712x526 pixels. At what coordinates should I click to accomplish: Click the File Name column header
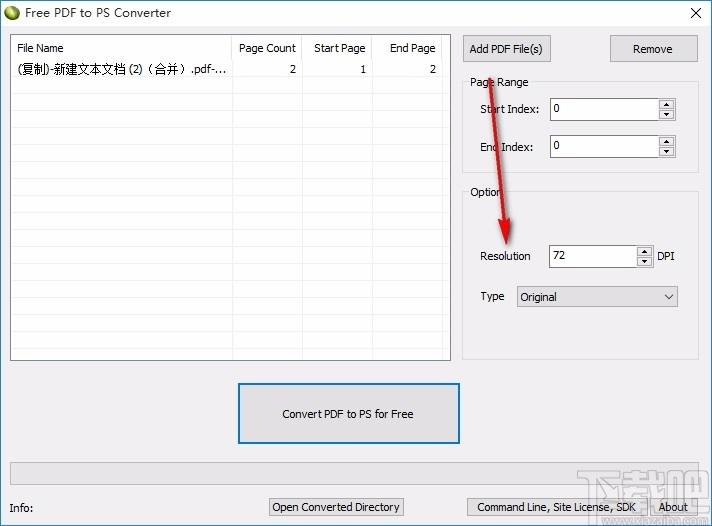(x=122, y=48)
